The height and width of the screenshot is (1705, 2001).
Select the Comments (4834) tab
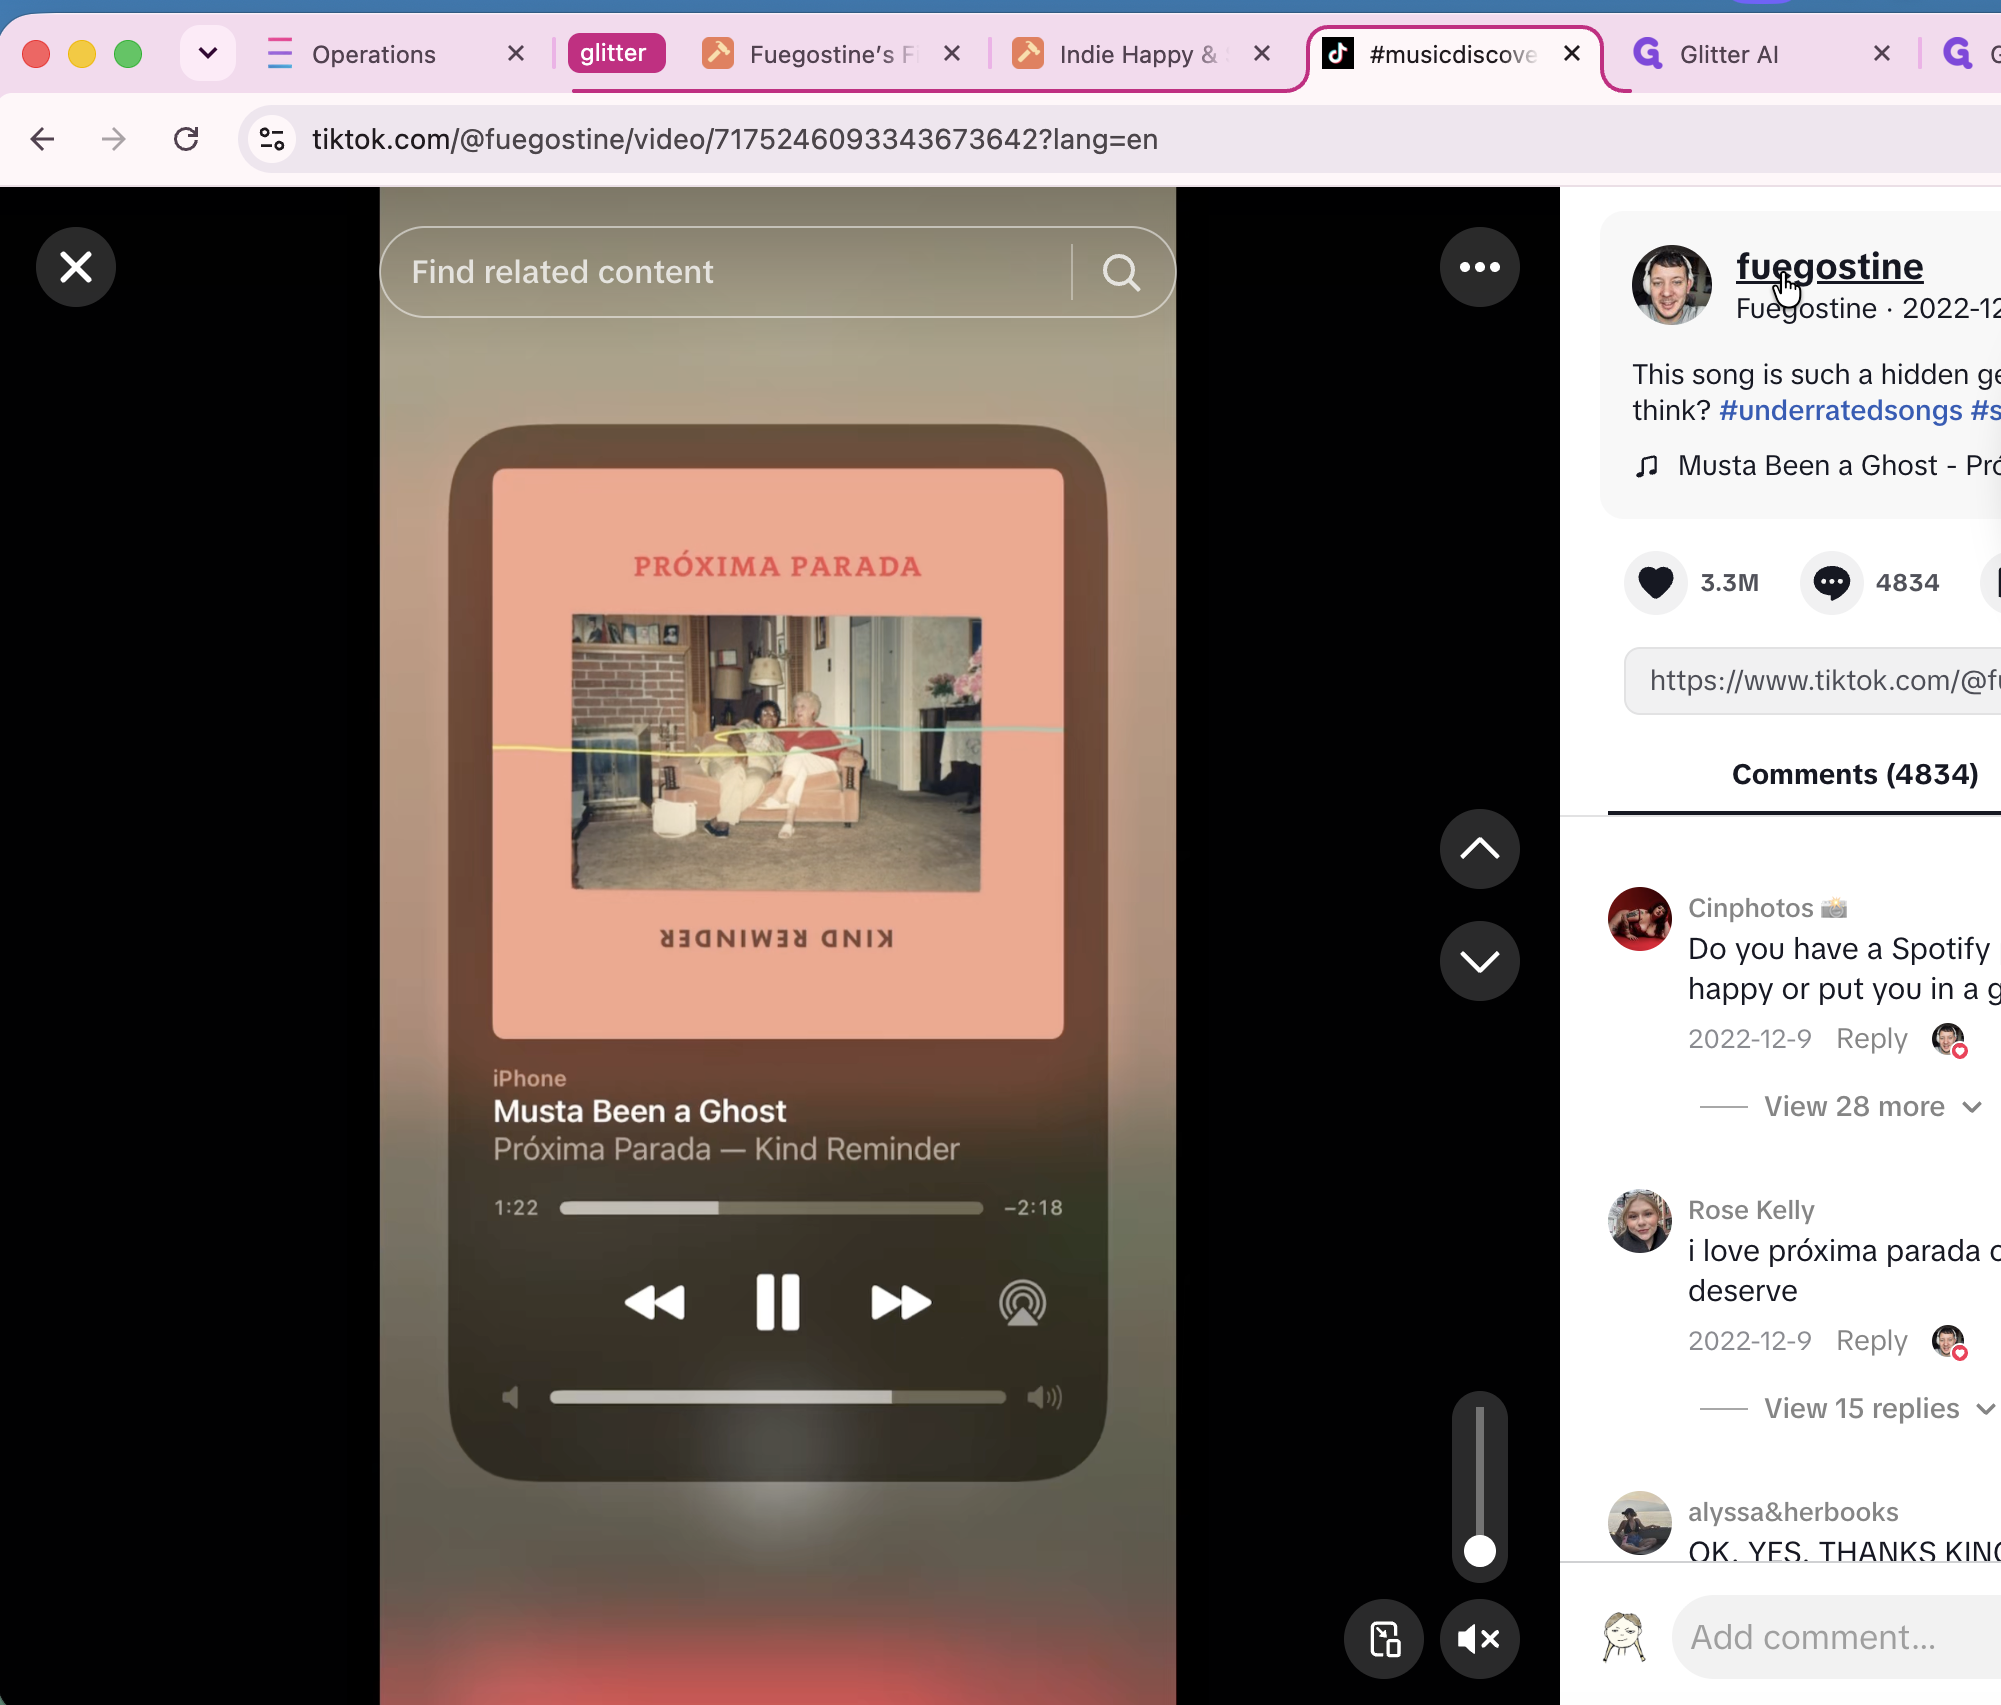point(1854,774)
